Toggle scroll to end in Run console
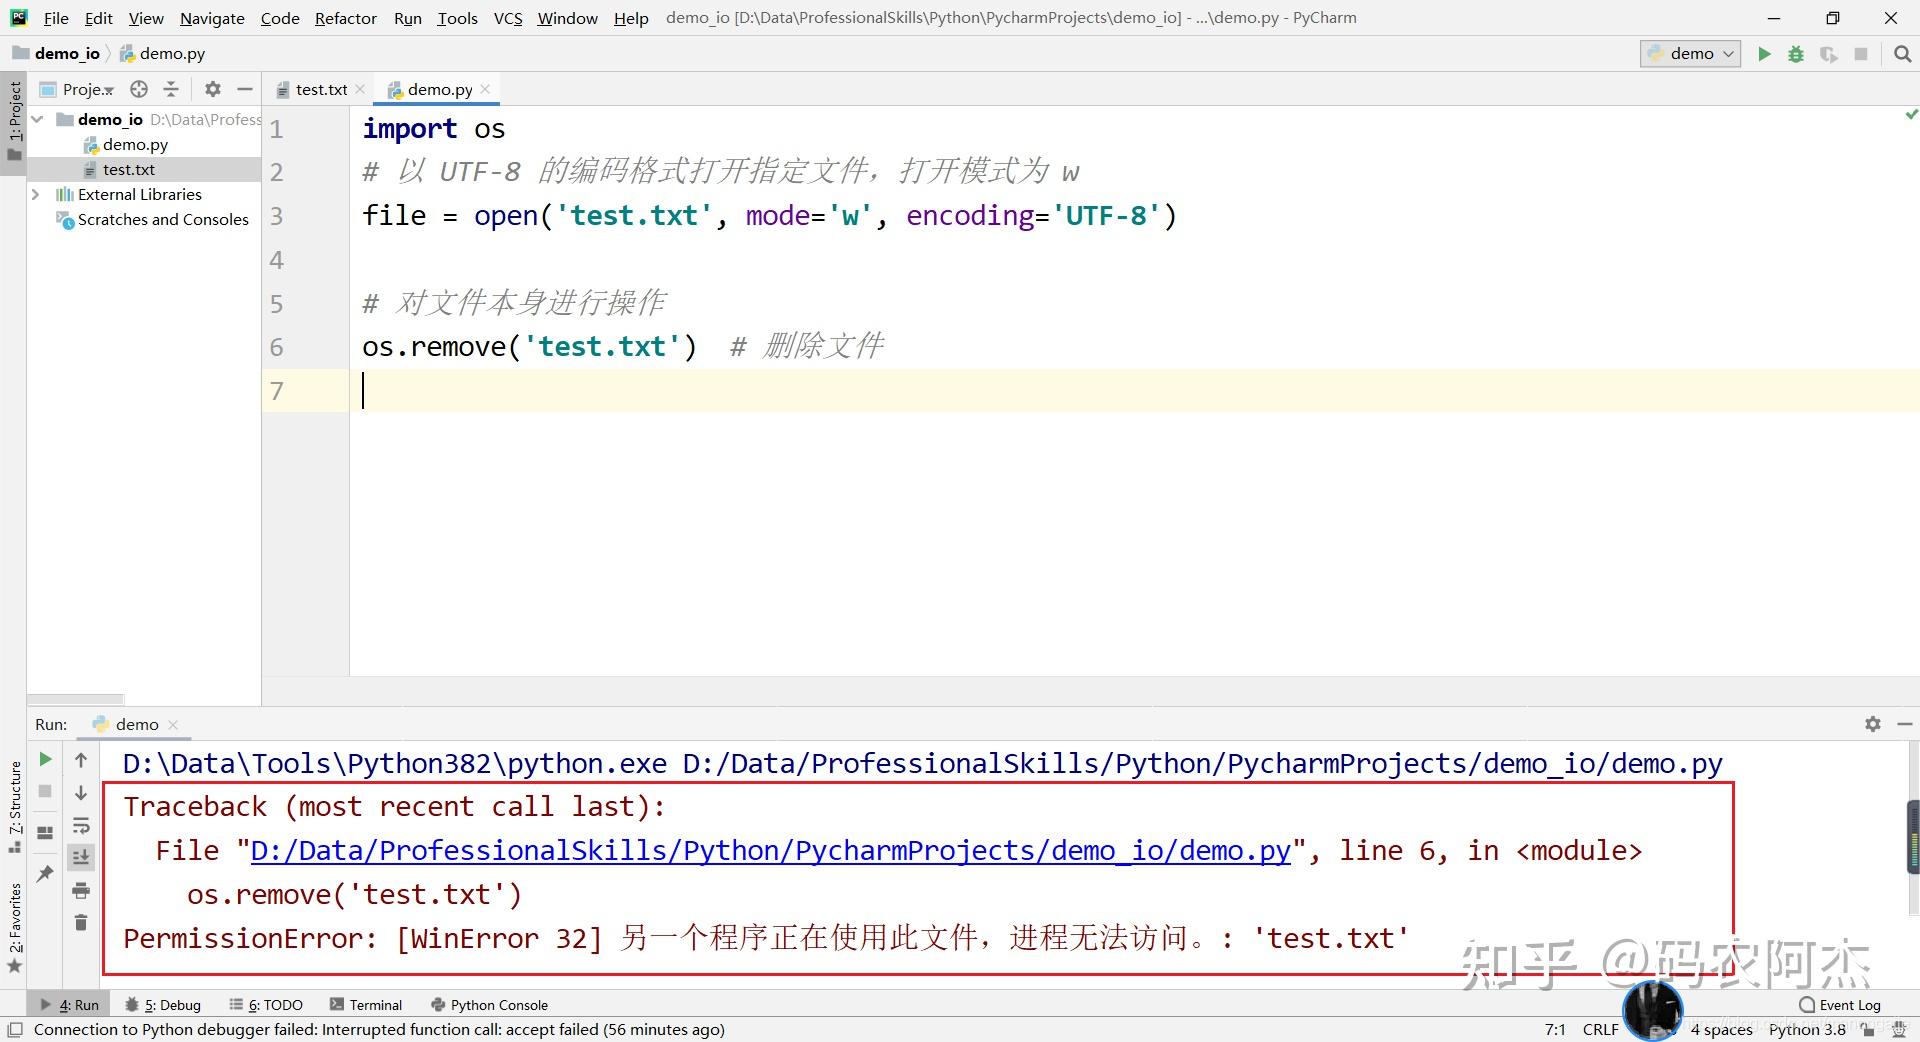This screenshot has width=1920, height=1042. (81, 857)
